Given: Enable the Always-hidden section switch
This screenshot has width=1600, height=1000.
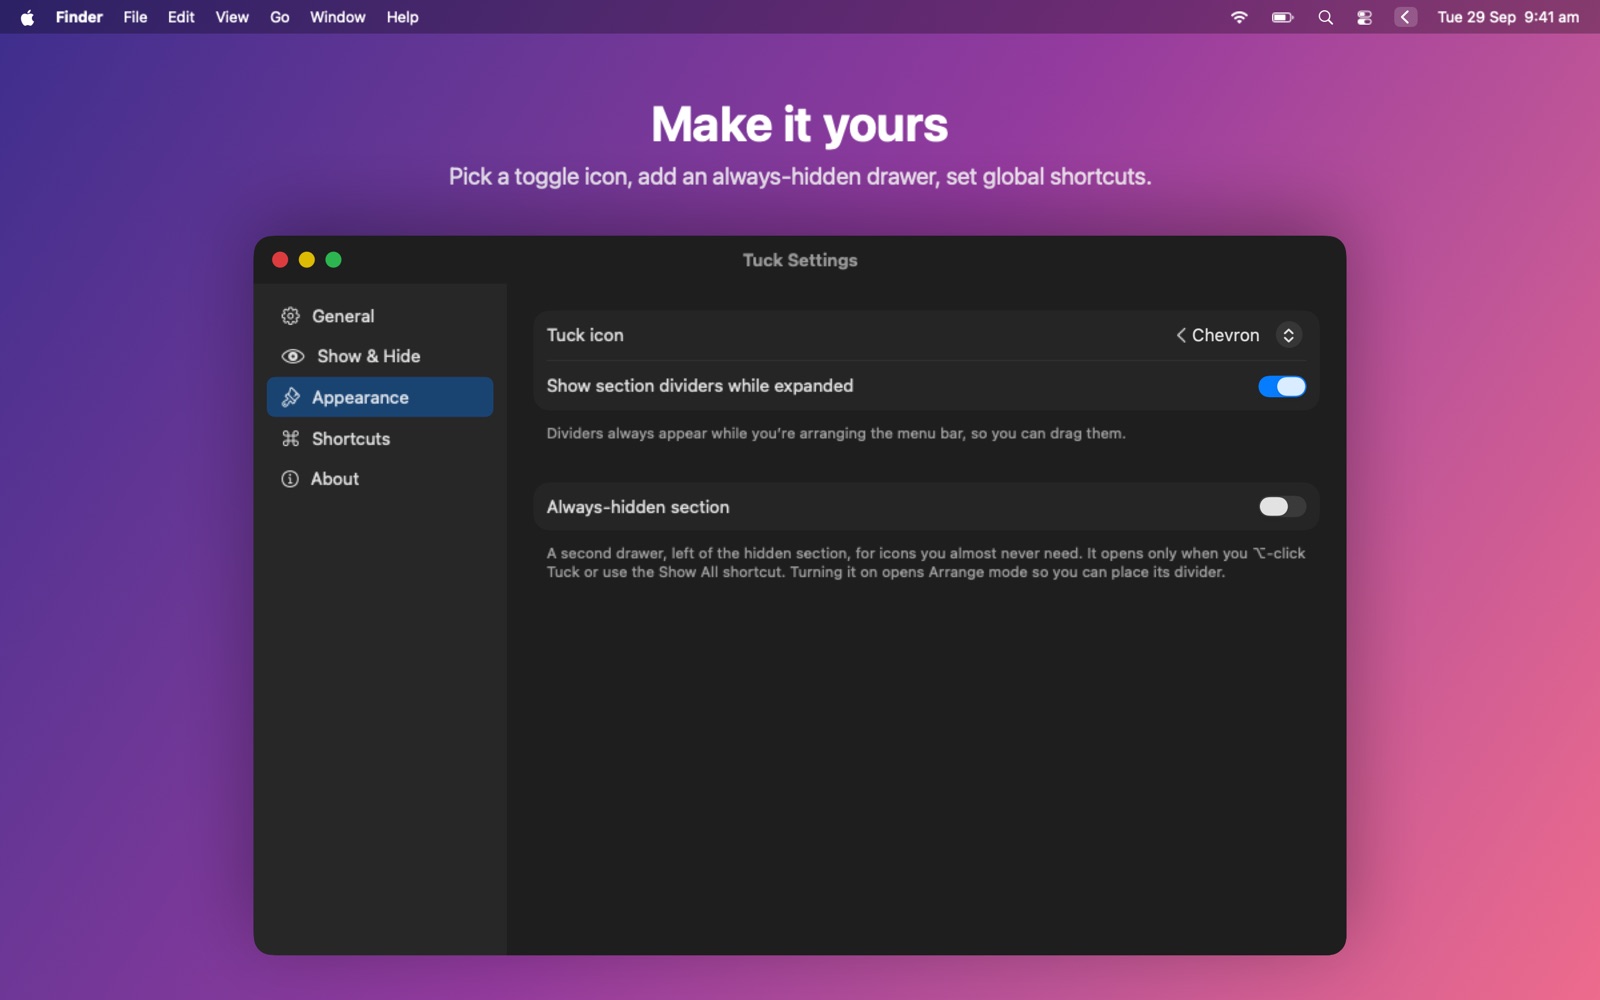Looking at the screenshot, I should (x=1281, y=507).
